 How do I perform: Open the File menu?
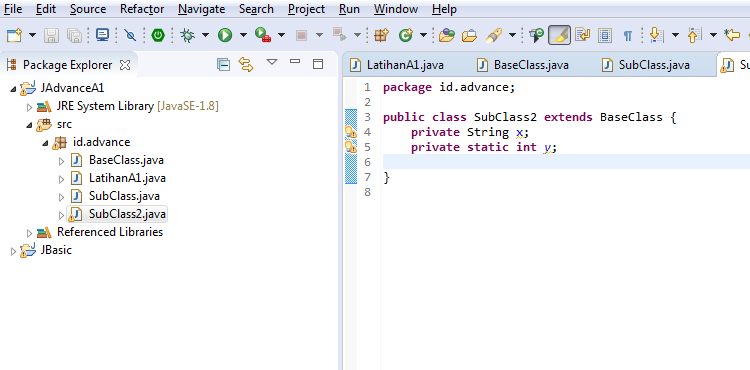coord(13,9)
